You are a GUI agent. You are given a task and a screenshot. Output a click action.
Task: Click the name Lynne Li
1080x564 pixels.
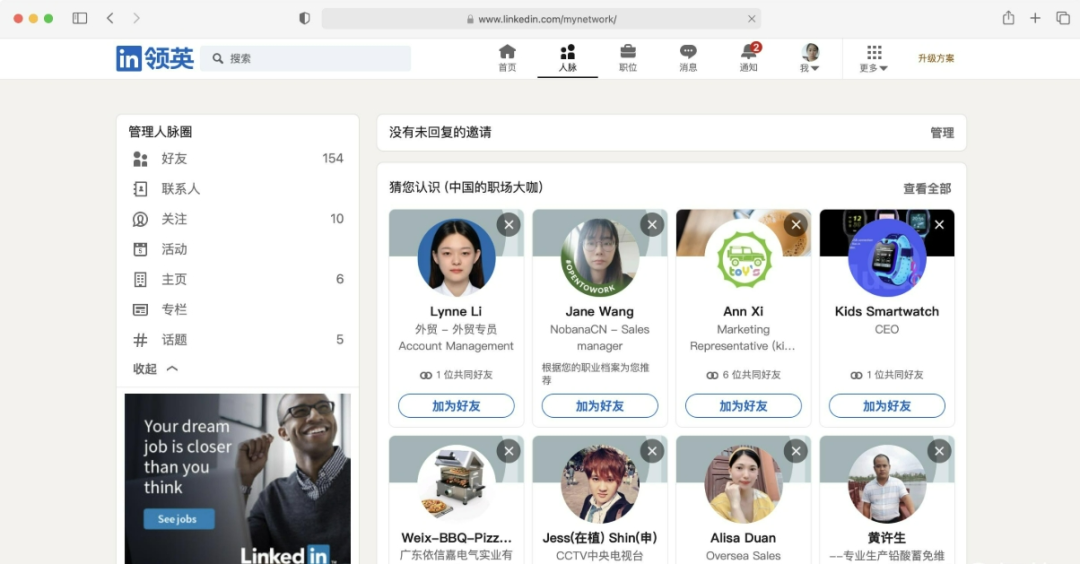click(x=456, y=311)
